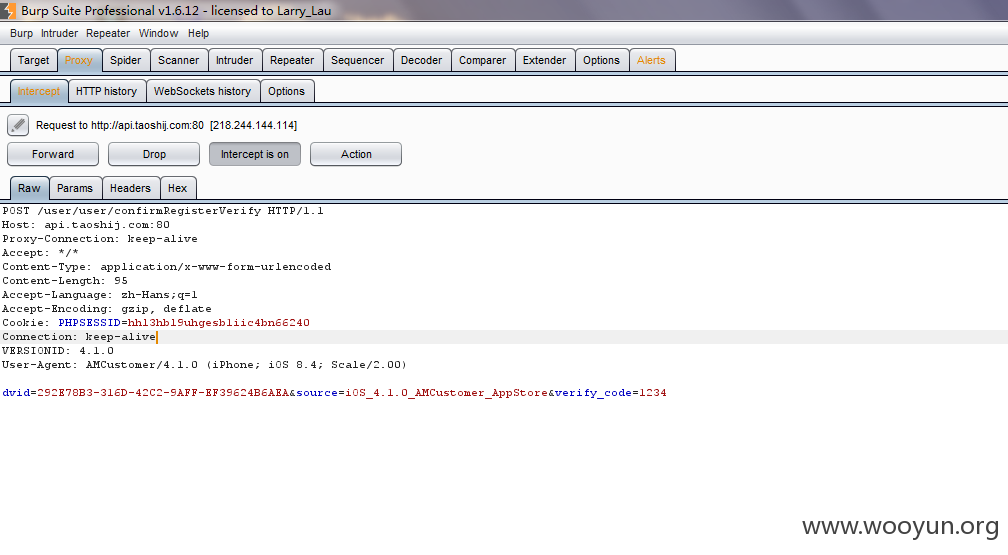This screenshot has width=1008, height=555.
Task: Click the Host: api.taoshij.com:80 header line
Action: [x=86, y=225]
